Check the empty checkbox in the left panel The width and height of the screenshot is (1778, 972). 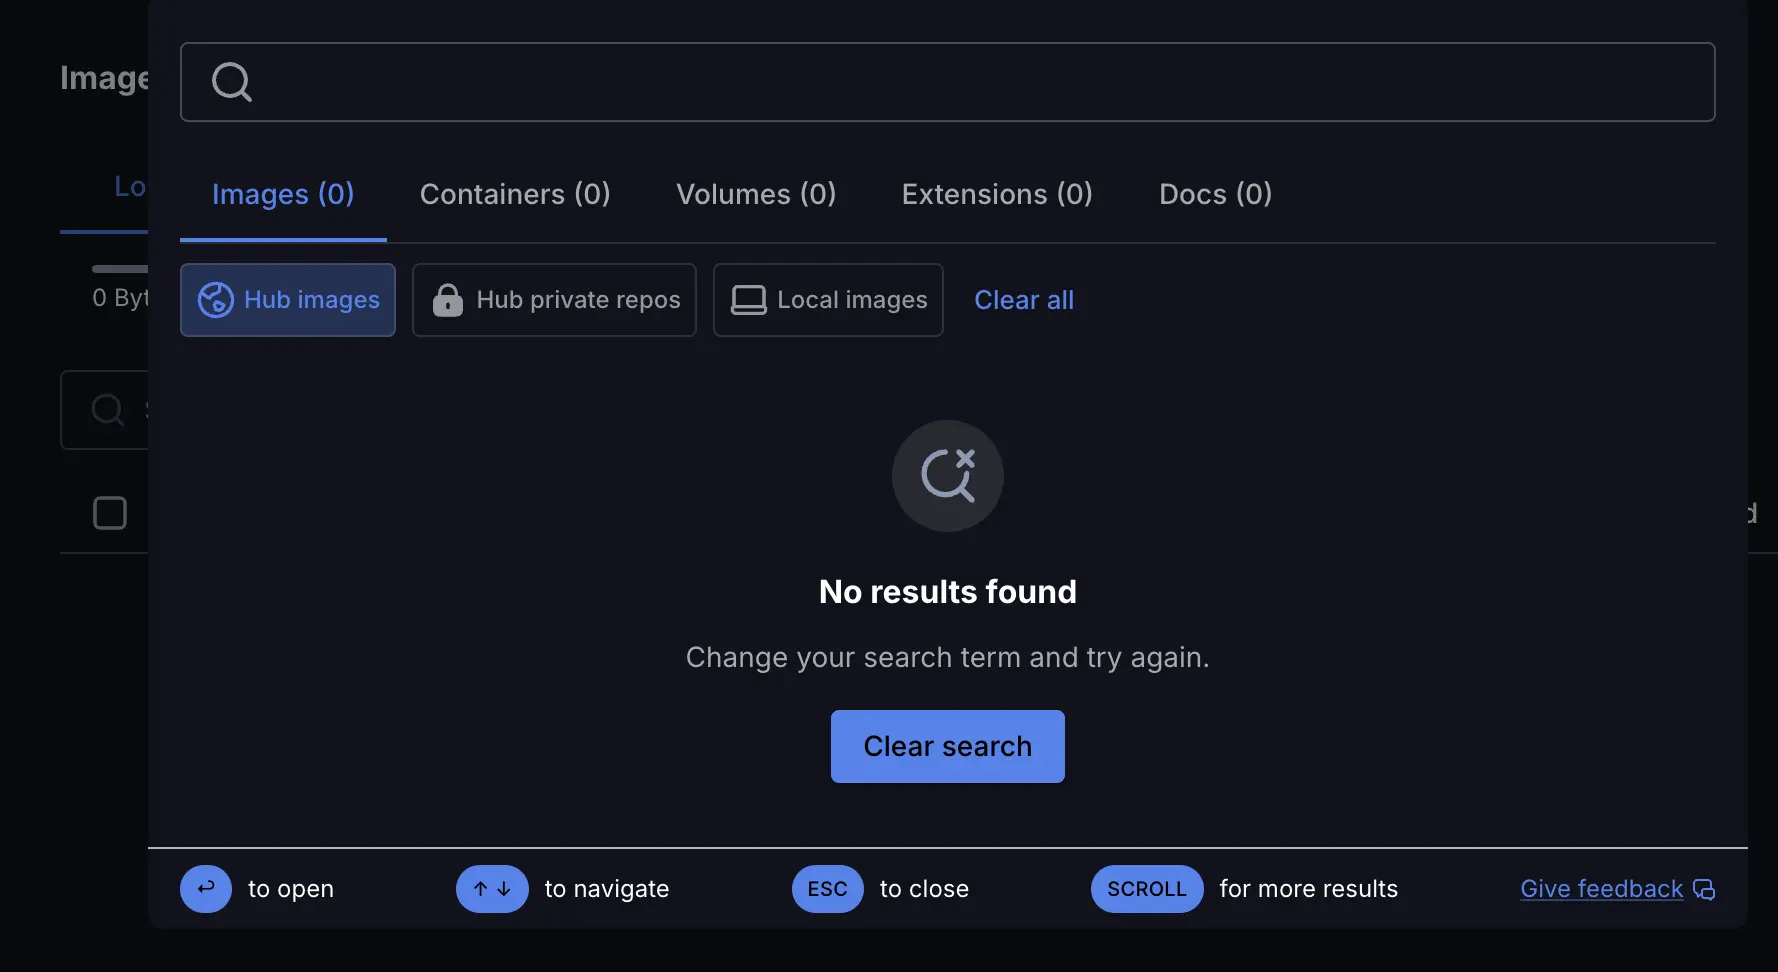point(110,513)
